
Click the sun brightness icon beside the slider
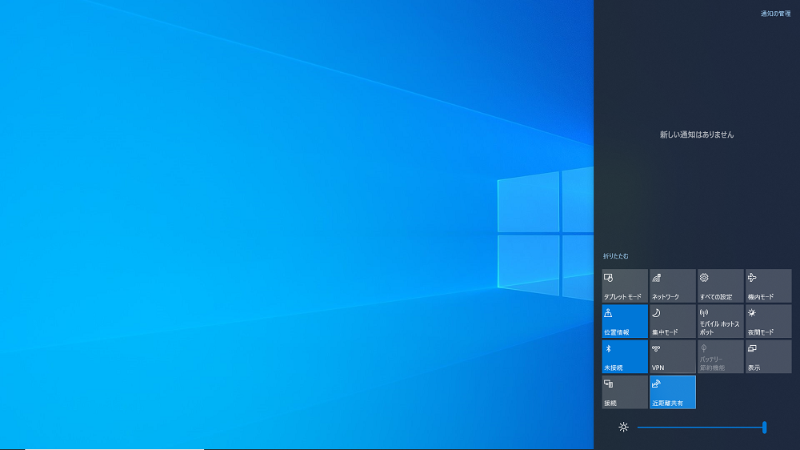[623, 427]
